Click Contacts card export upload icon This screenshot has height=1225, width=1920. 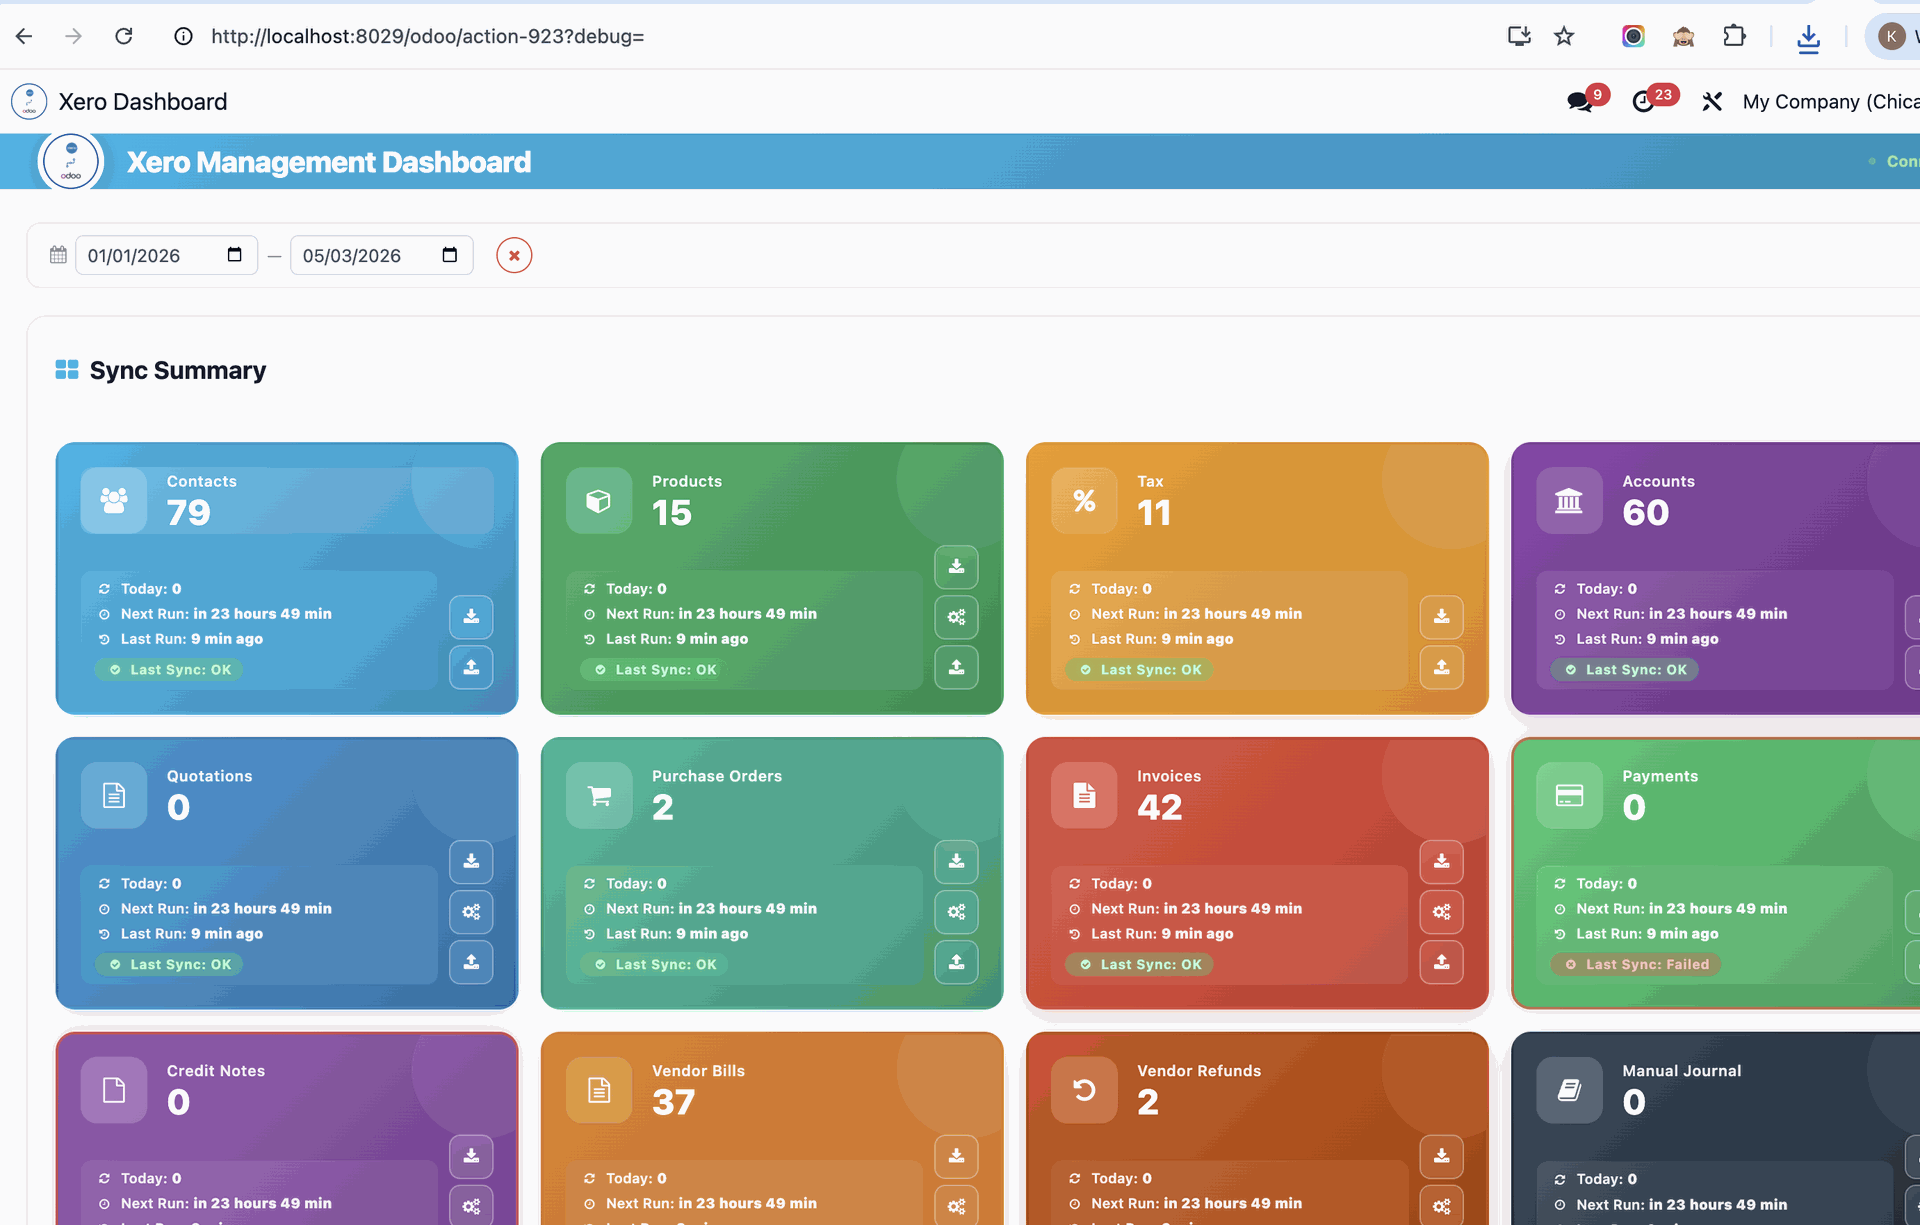click(x=471, y=667)
